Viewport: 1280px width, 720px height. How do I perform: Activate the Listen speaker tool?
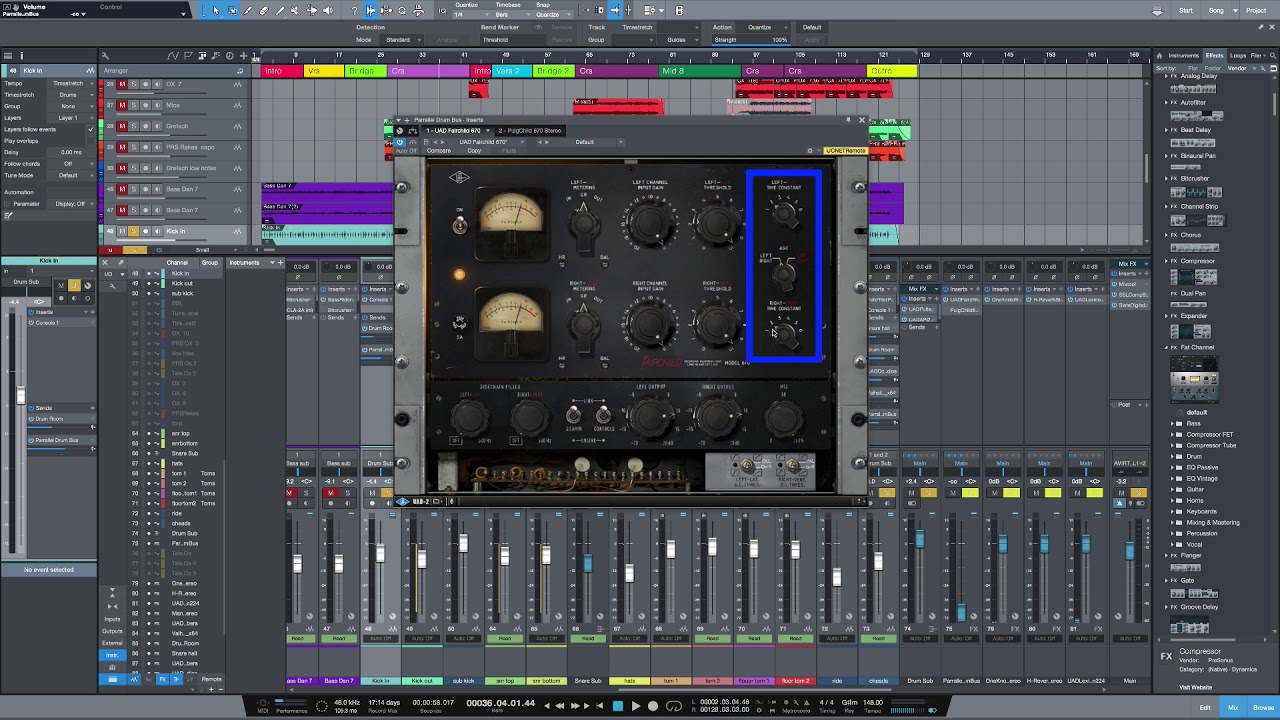pos(328,10)
